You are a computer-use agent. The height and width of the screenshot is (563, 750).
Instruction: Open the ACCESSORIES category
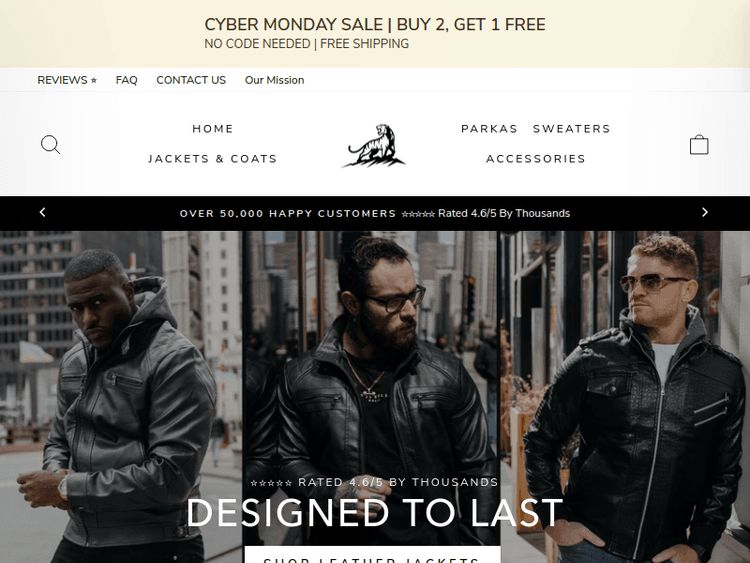(536, 159)
